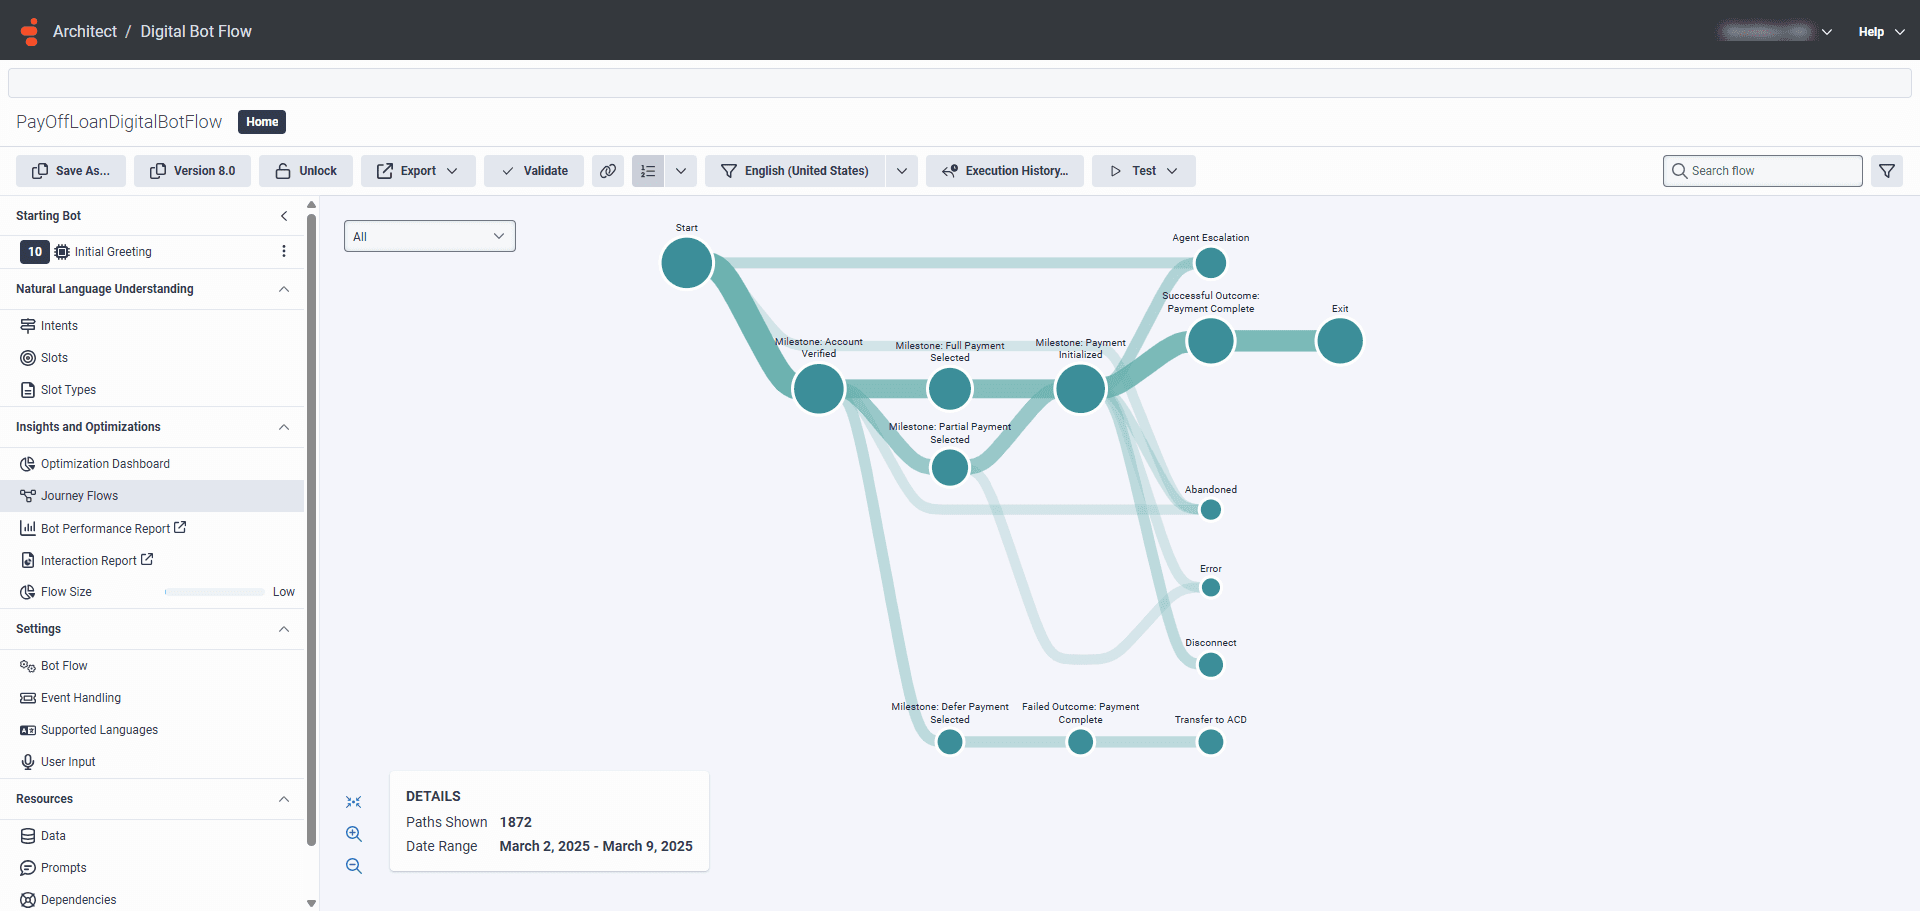Select Journey Flows in the sidebar
The height and width of the screenshot is (911, 1920).
(x=80, y=495)
